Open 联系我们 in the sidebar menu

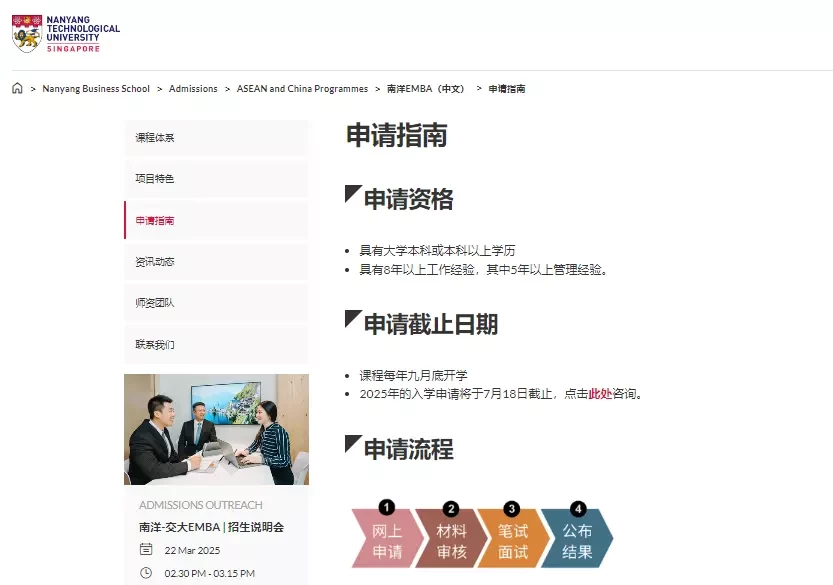coord(216,344)
